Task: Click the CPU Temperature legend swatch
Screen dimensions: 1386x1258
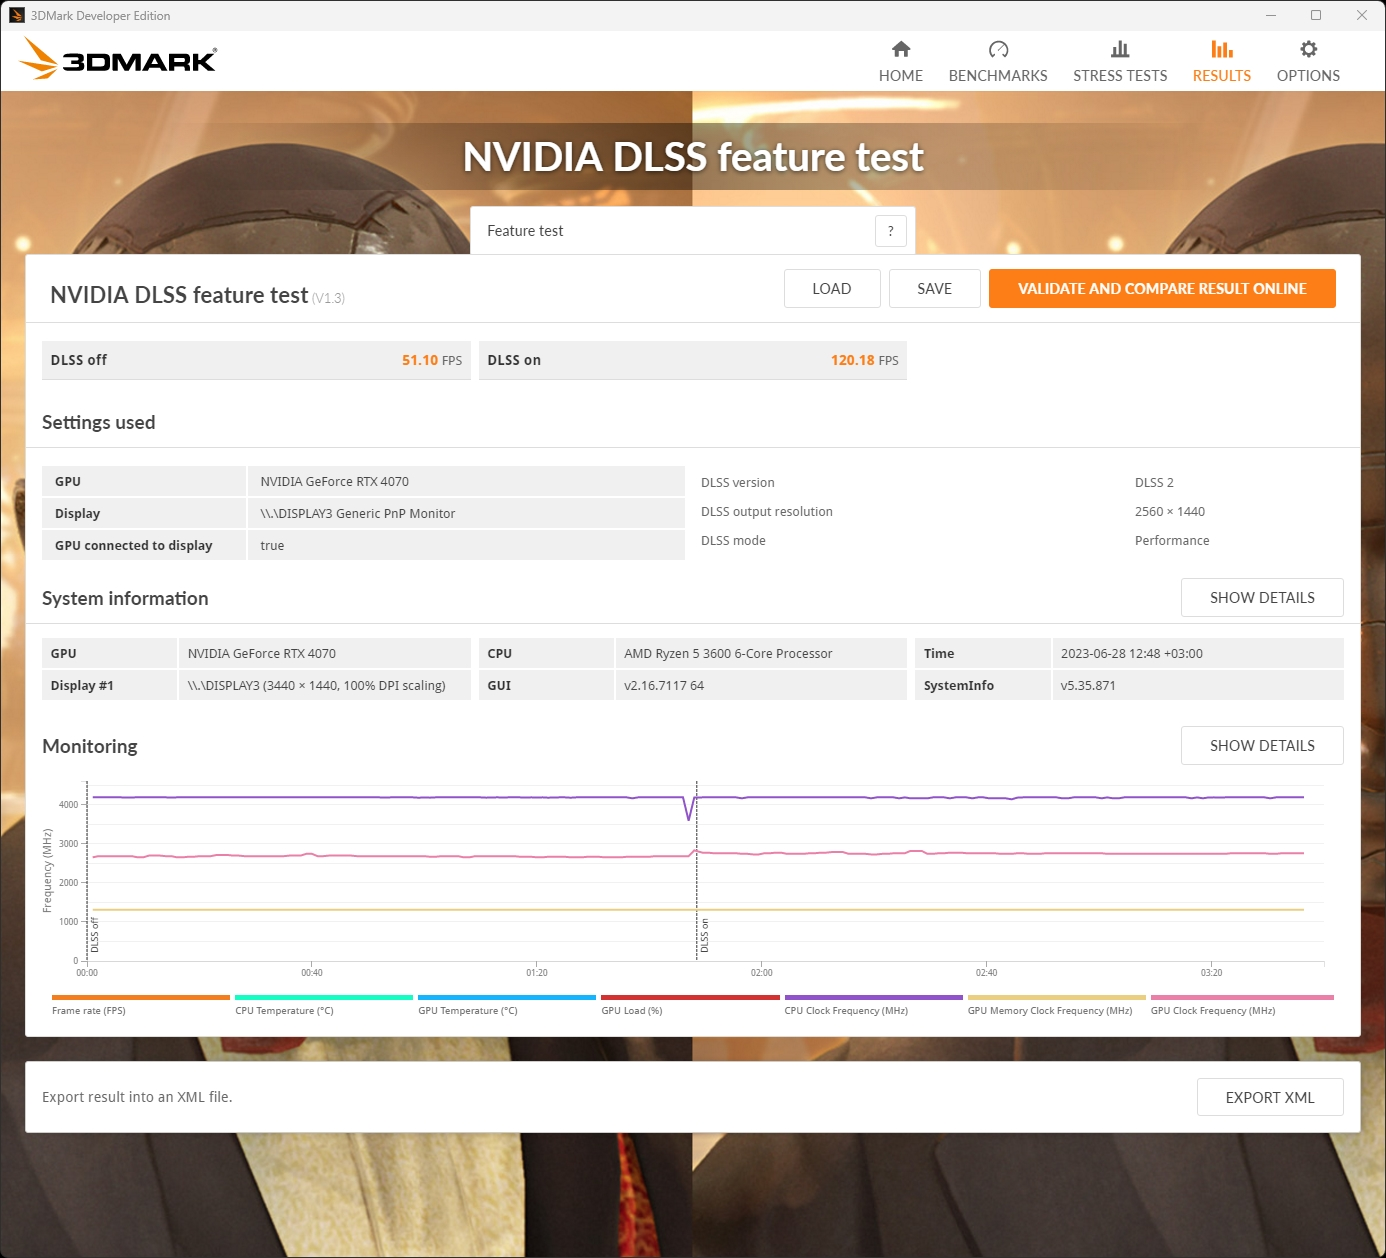Action: (x=324, y=997)
